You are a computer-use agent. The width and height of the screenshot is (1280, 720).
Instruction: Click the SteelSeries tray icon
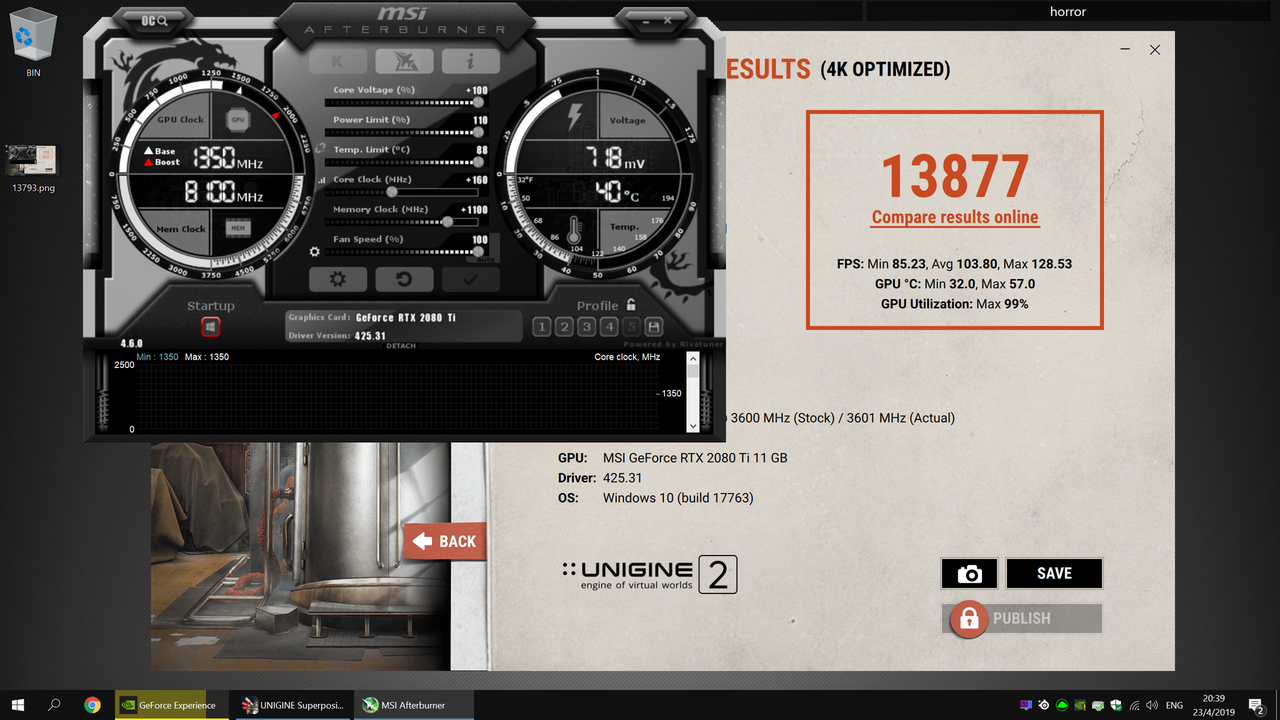click(1044, 705)
